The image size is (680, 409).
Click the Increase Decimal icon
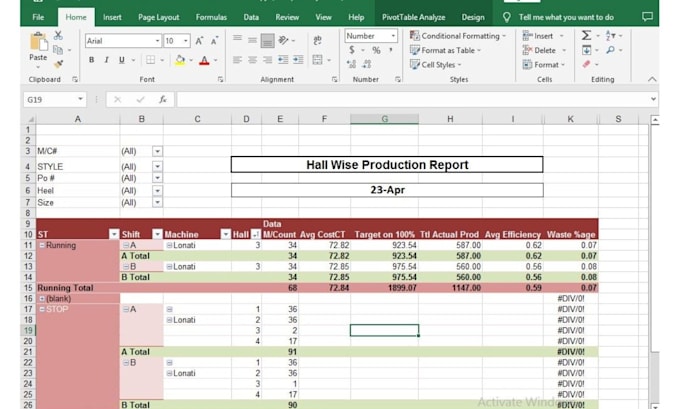(352, 65)
